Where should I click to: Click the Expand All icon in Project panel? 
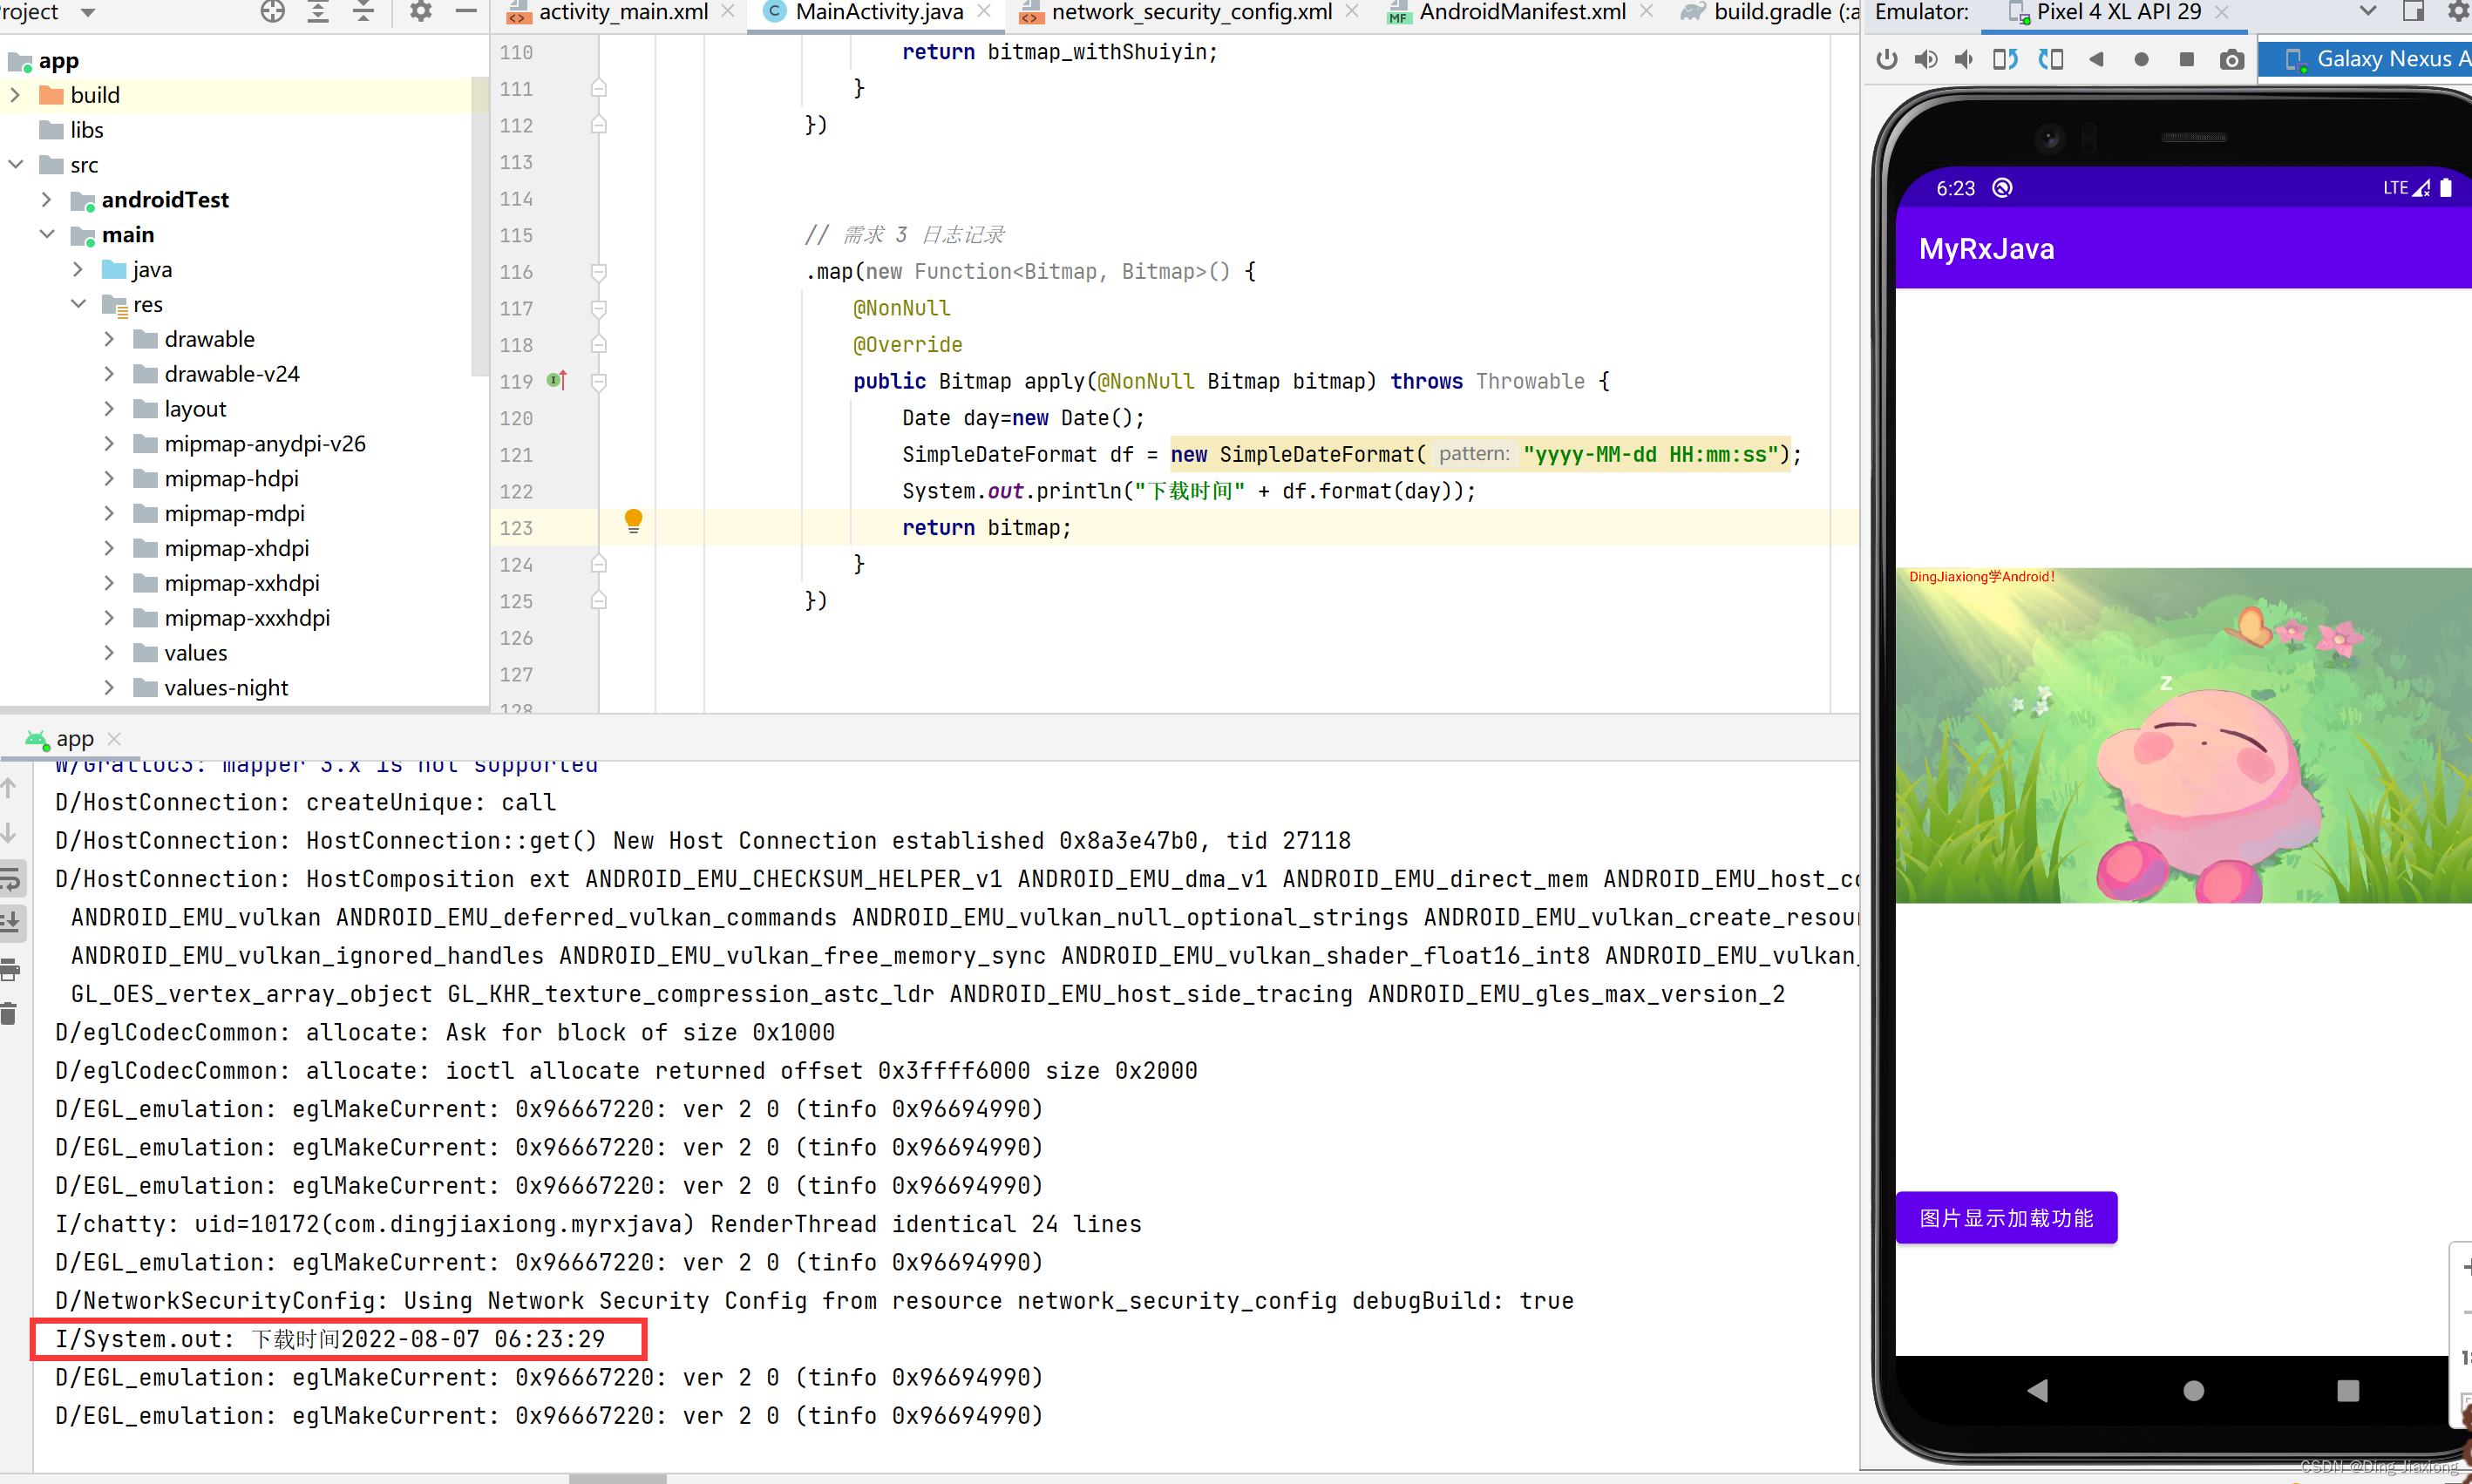318,12
